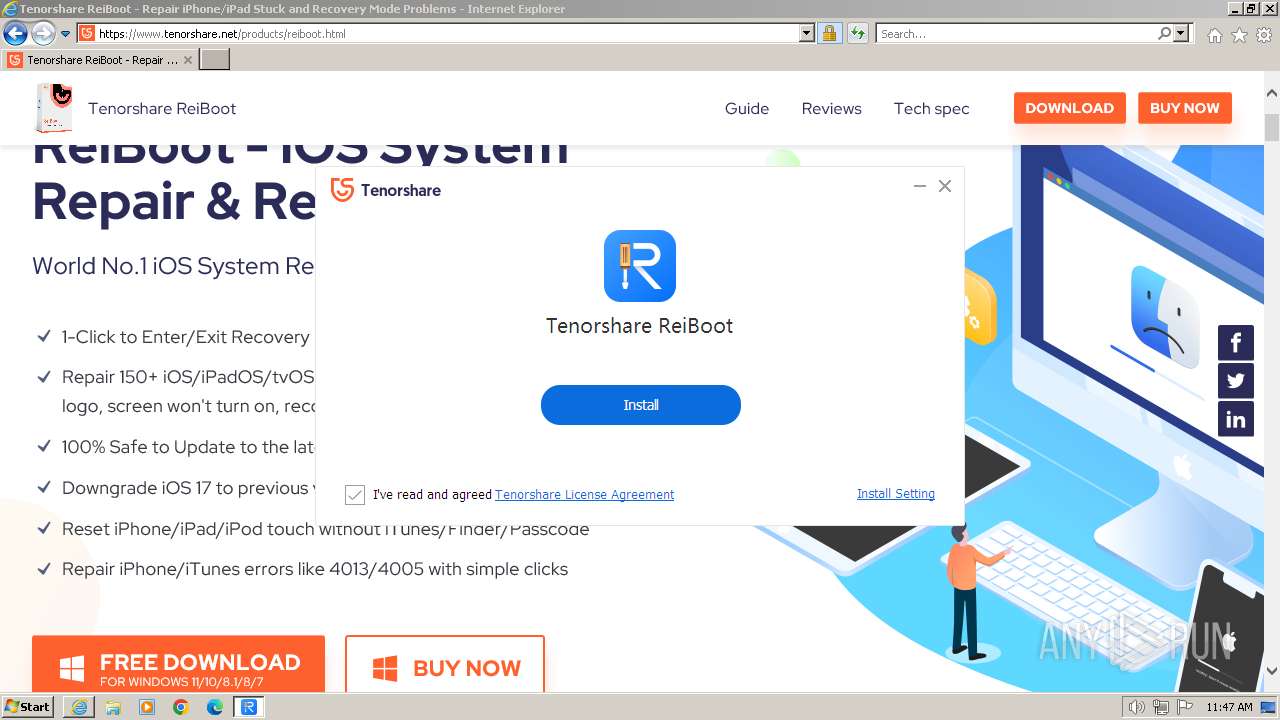1280x720 pixels.
Task: Open the Install Setting link
Action: tap(896, 494)
